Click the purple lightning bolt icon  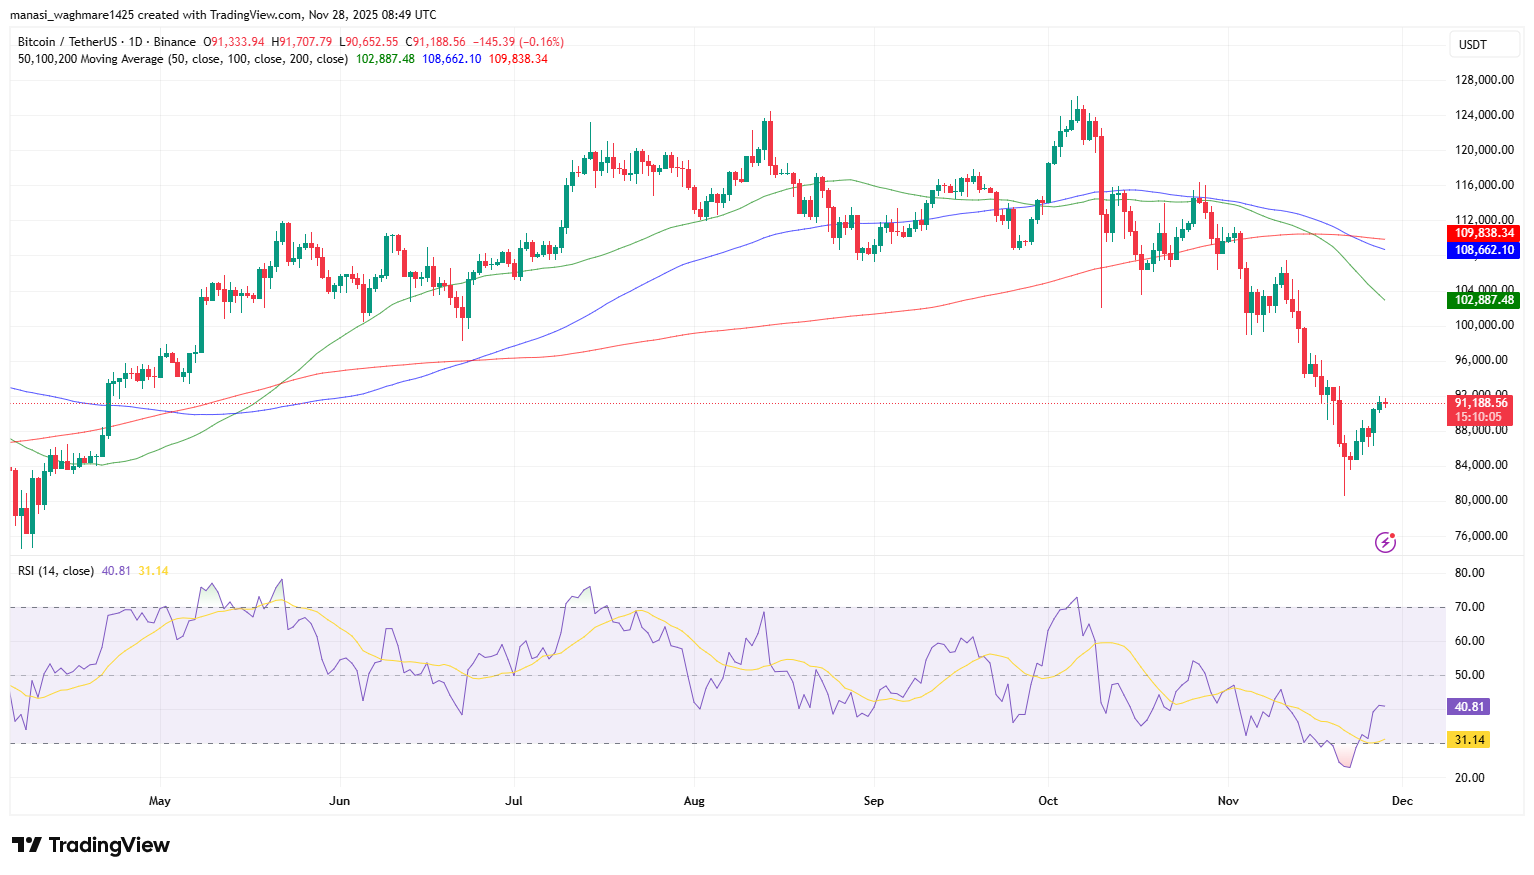point(1385,542)
